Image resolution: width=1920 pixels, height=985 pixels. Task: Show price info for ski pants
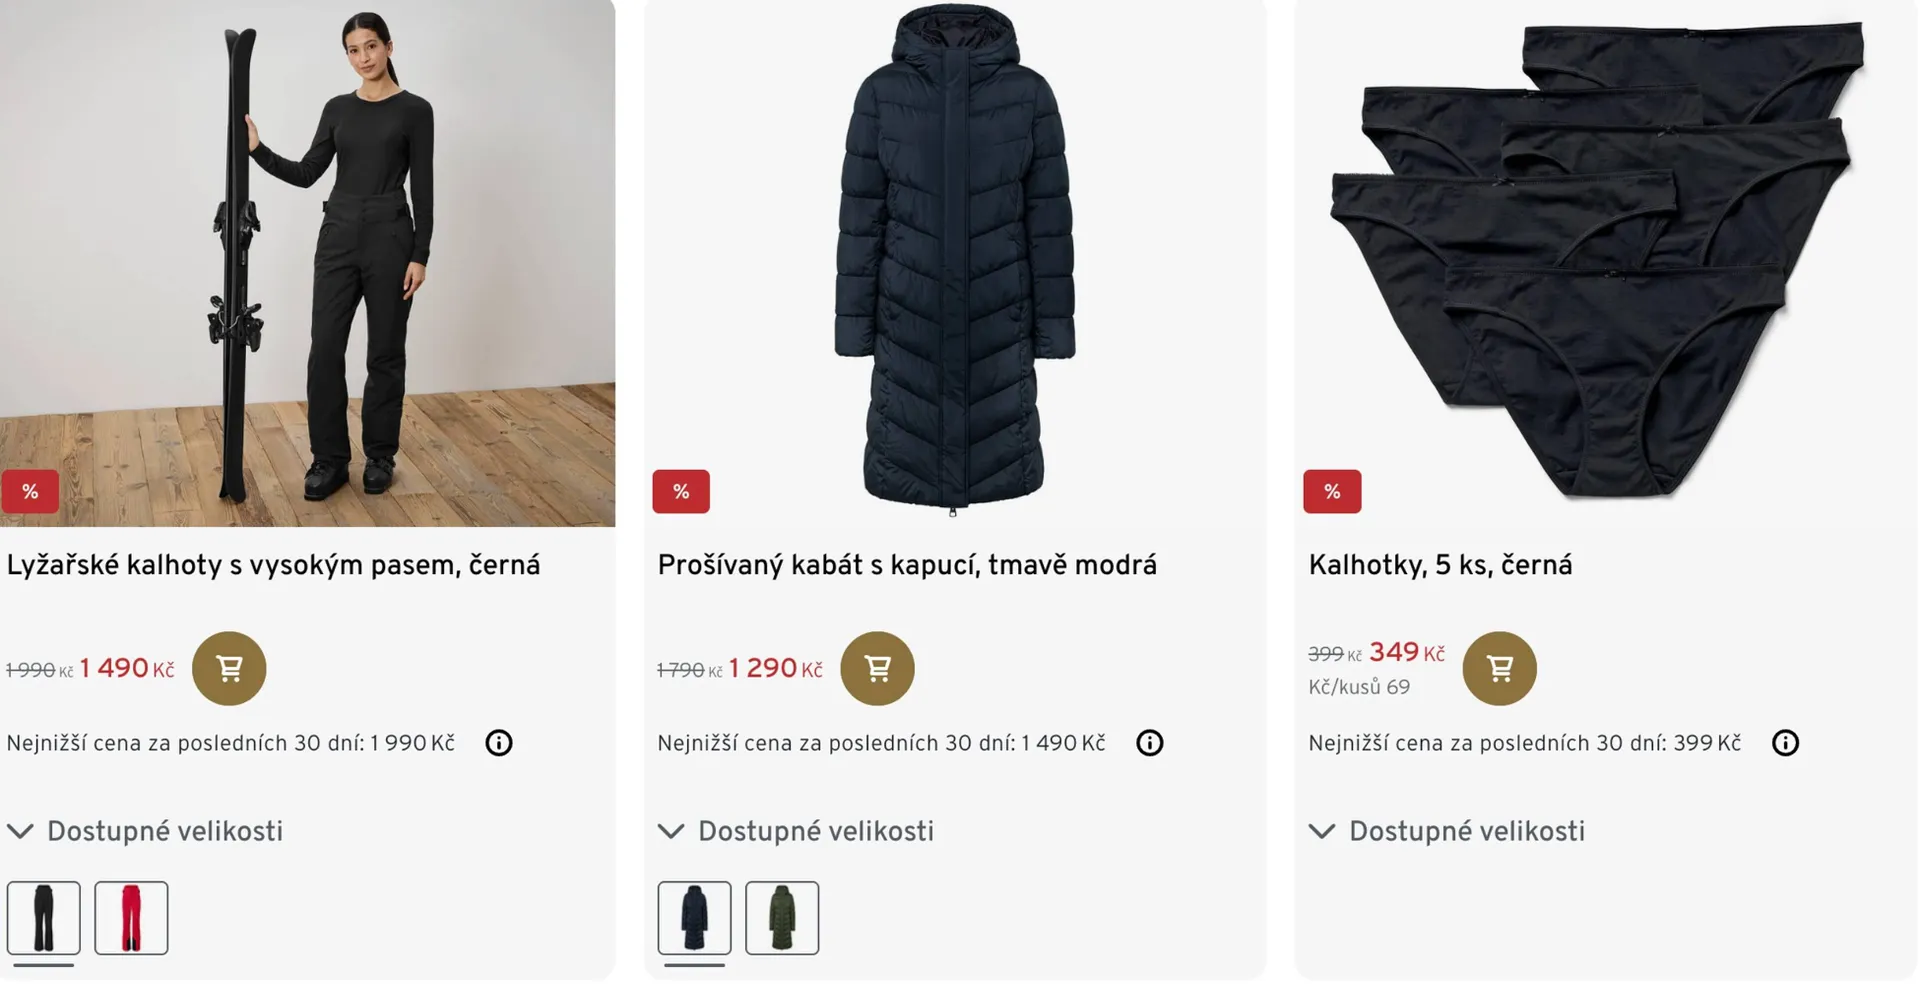point(499,743)
